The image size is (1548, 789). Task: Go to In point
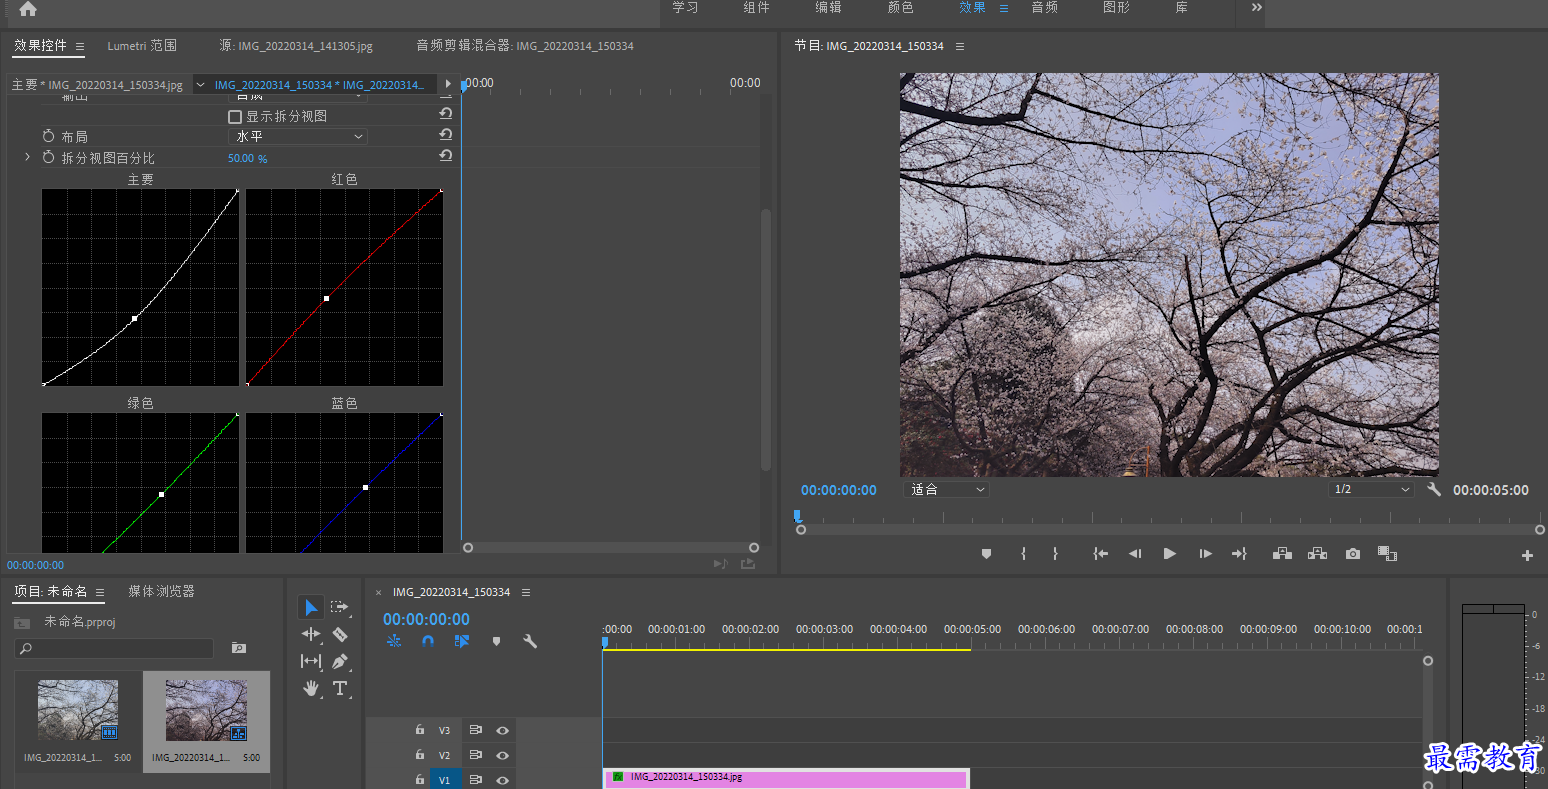coord(1100,554)
